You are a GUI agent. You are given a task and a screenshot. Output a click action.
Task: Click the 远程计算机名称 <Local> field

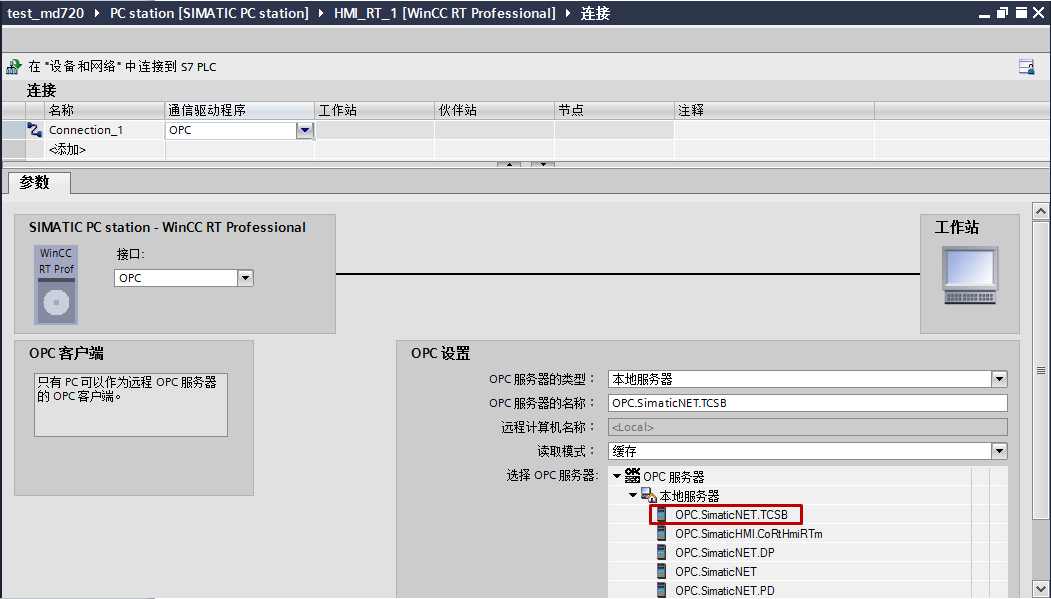[808, 427]
